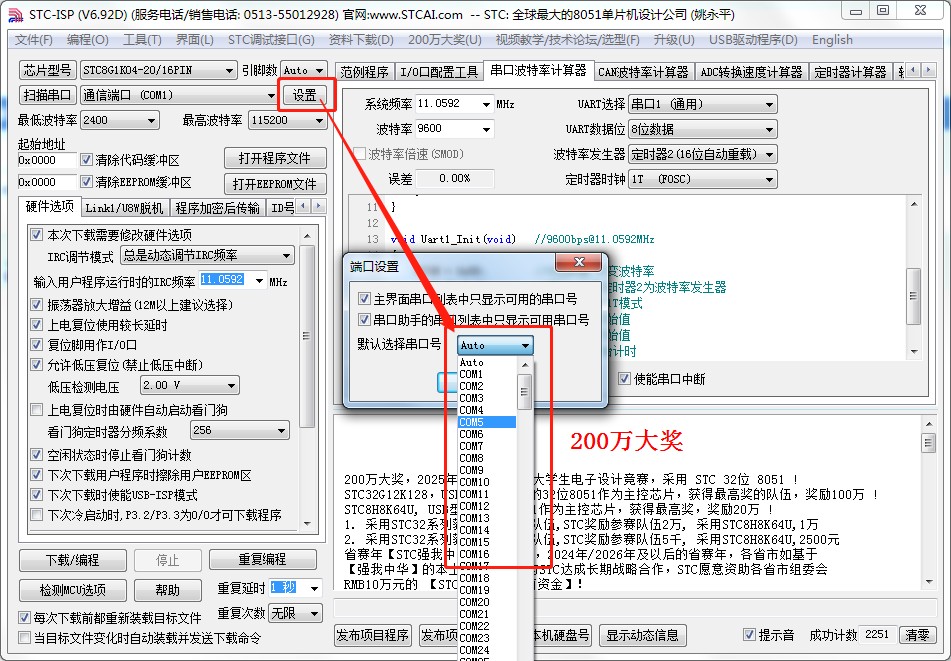Image resolution: width=951 pixels, height=661 pixels.
Task: Open STC调试接口(G) menu
Action: tap(271, 40)
